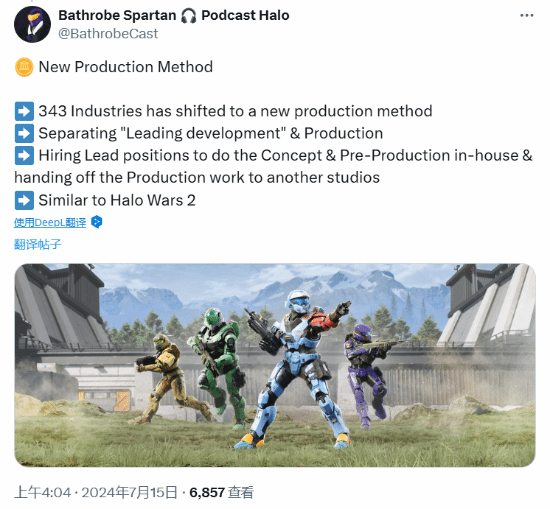Click the 使用DeepL翻译 link

50,222
